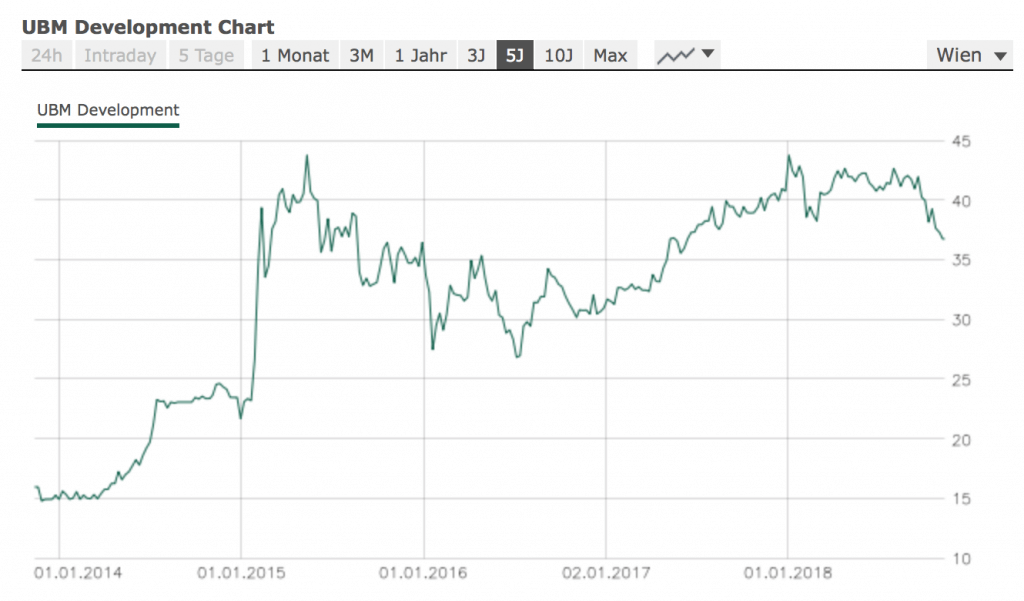Image resolution: width=1024 pixels, height=601 pixels.
Task: Click the 25 value axis label
Action: coord(961,380)
